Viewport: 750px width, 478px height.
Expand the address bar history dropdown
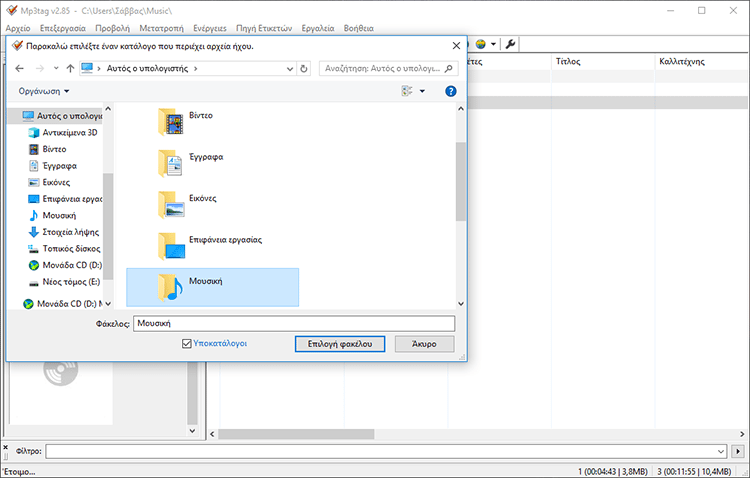click(289, 68)
